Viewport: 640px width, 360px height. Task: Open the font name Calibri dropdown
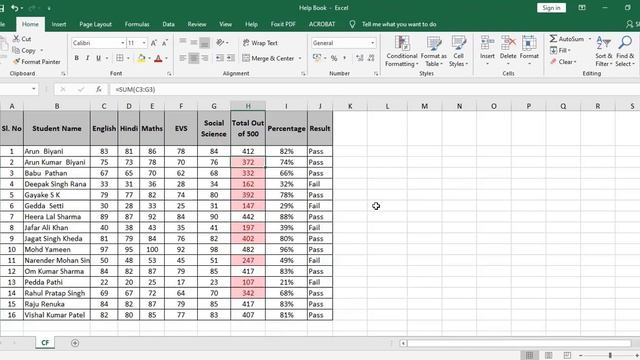[122, 43]
